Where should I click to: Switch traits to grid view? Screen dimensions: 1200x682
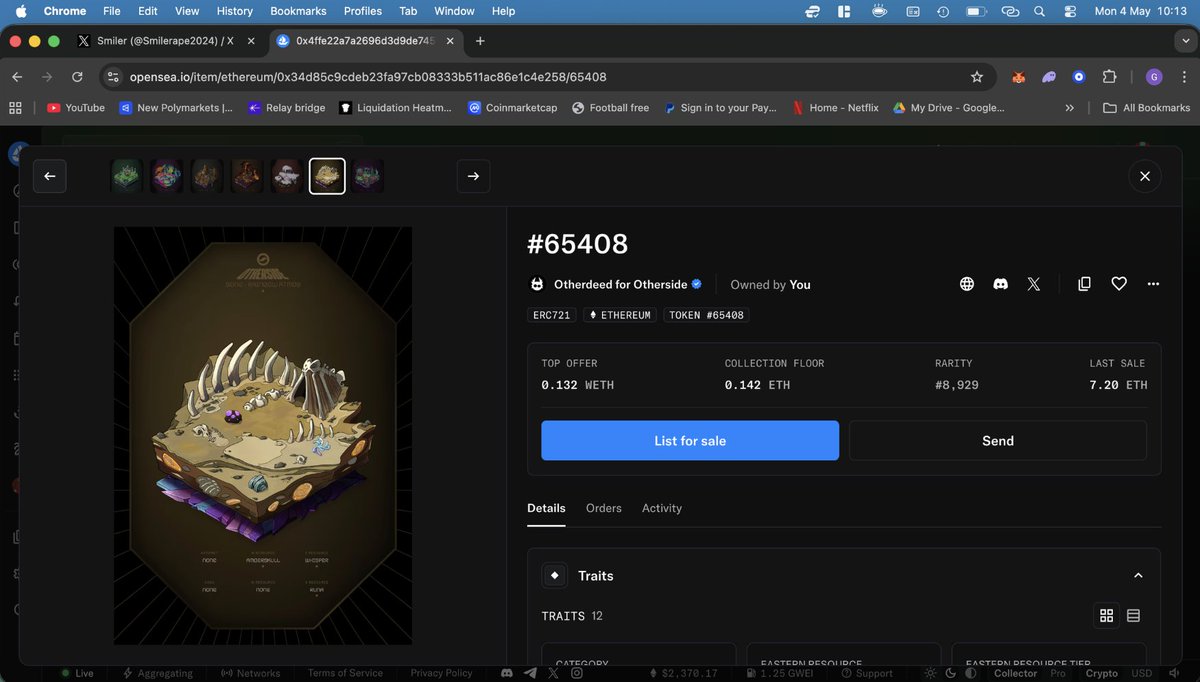1107,616
